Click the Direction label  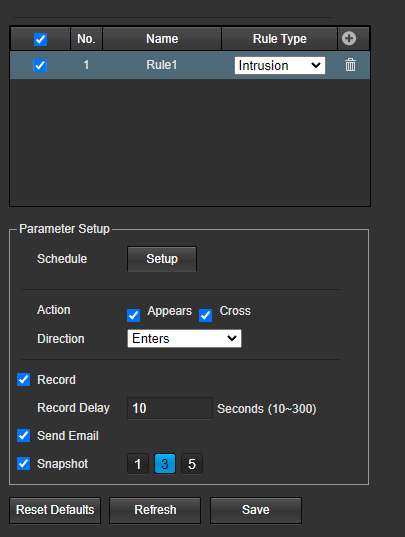tap(61, 339)
